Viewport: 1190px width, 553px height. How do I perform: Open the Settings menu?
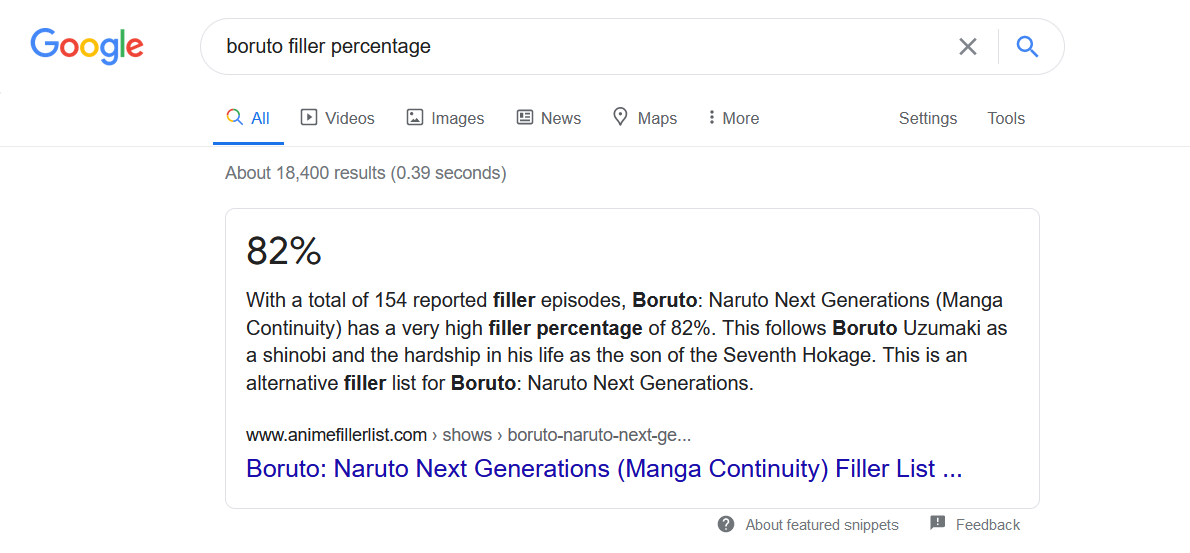[x=927, y=118]
